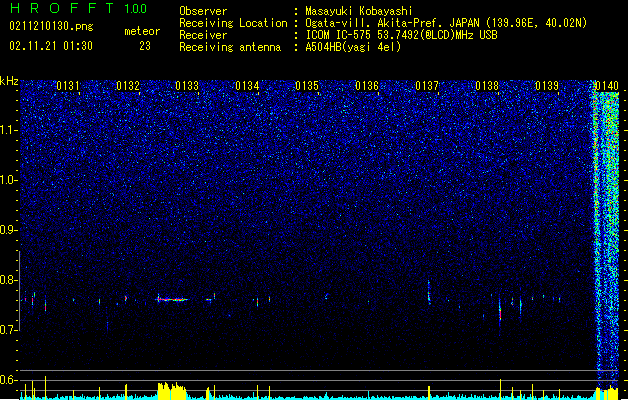The image size is (629, 400).
Task: Click the HROFFT 1.0.0 title text
Action: coord(79,8)
